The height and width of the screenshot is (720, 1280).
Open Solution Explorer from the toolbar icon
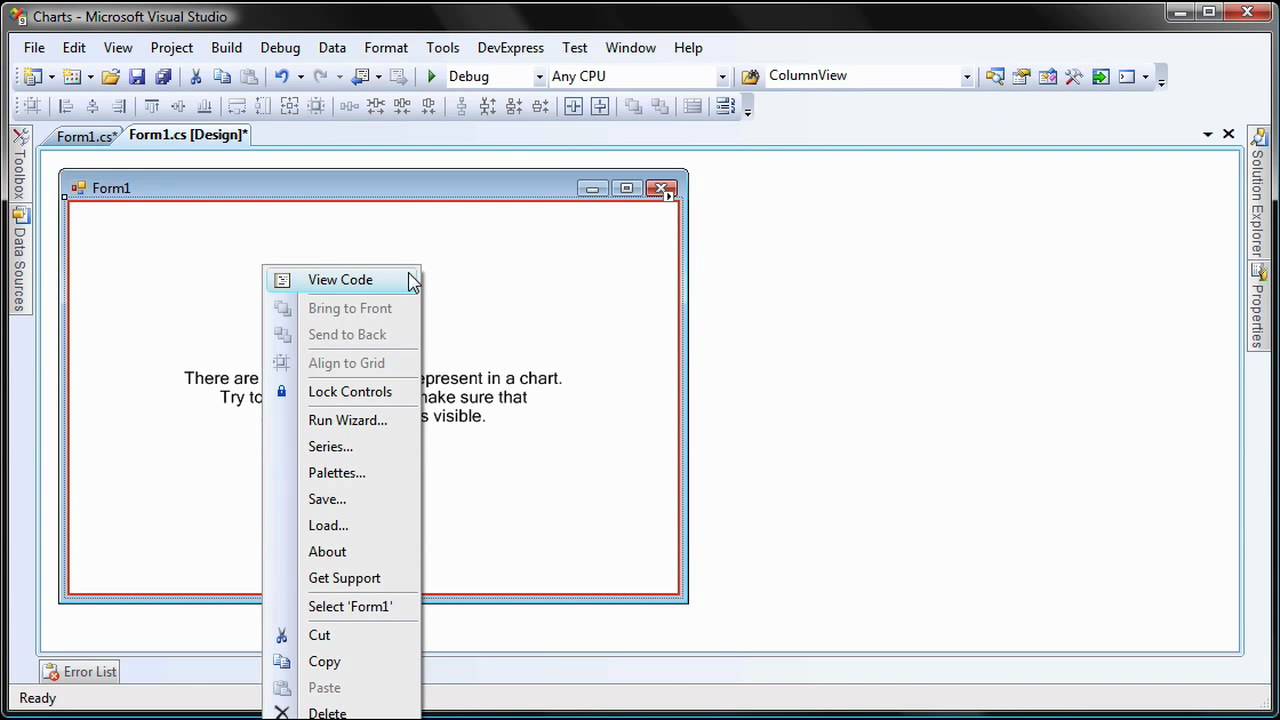(x=995, y=76)
